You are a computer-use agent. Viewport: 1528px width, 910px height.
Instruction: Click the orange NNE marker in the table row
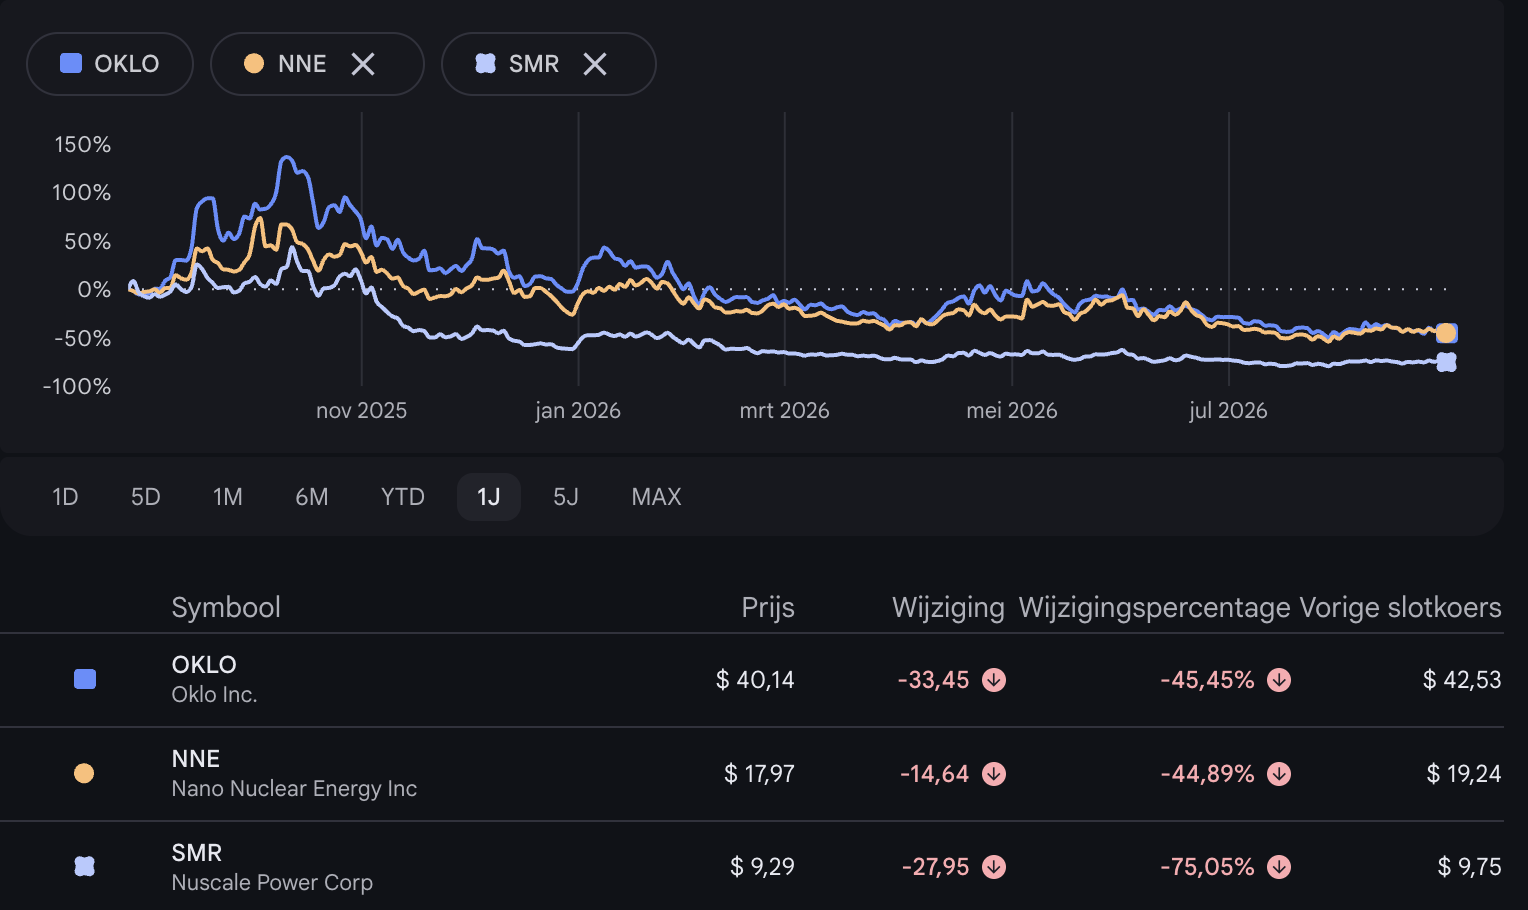(84, 773)
